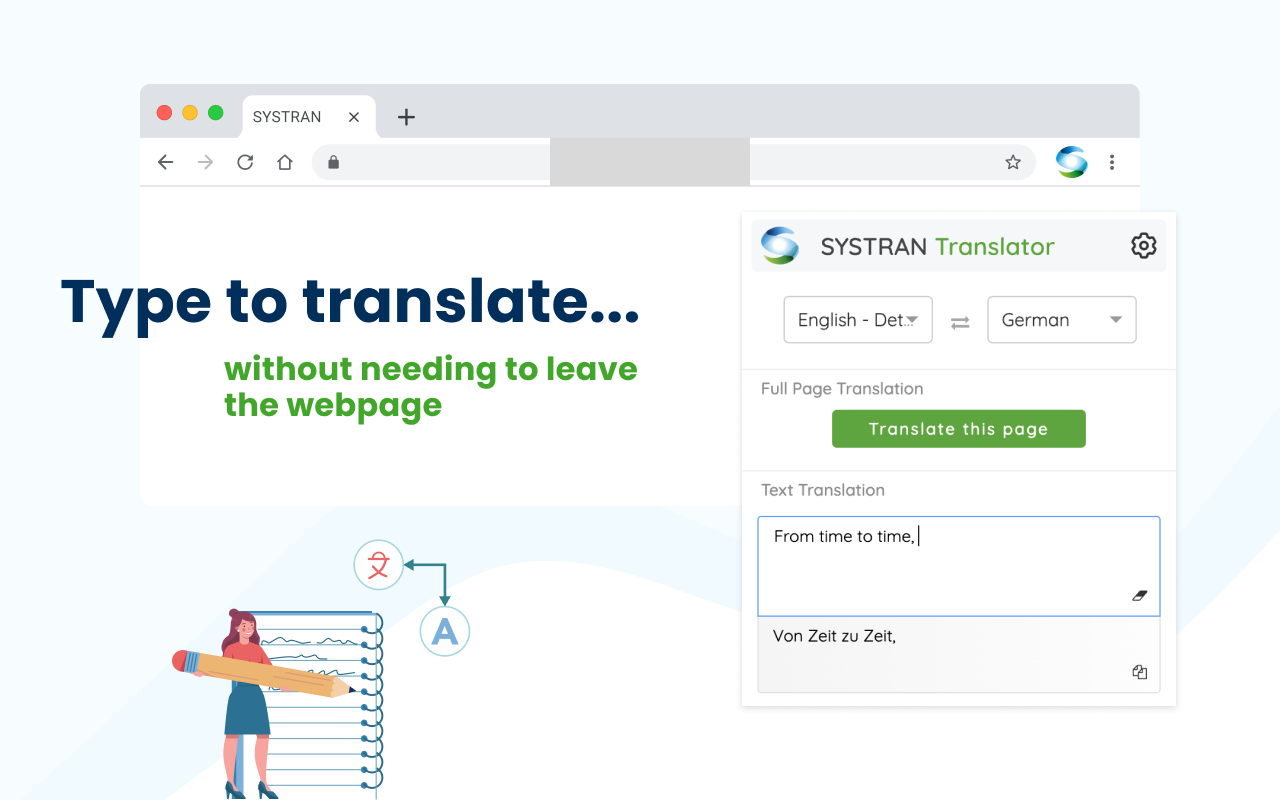Image resolution: width=1280 pixels, height=800 pixels.
Task: Clear the input text with eraser icon
Action: (x=1140, y=595)
